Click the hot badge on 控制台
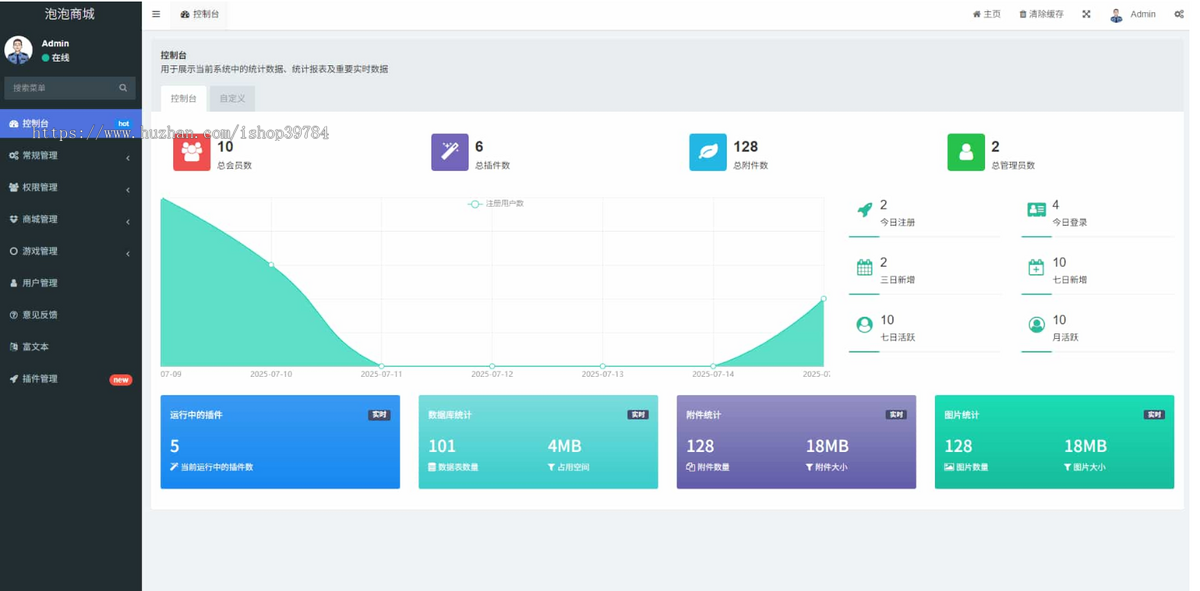This screenshot has height=591, width=1200. click(x=123, y=124)
